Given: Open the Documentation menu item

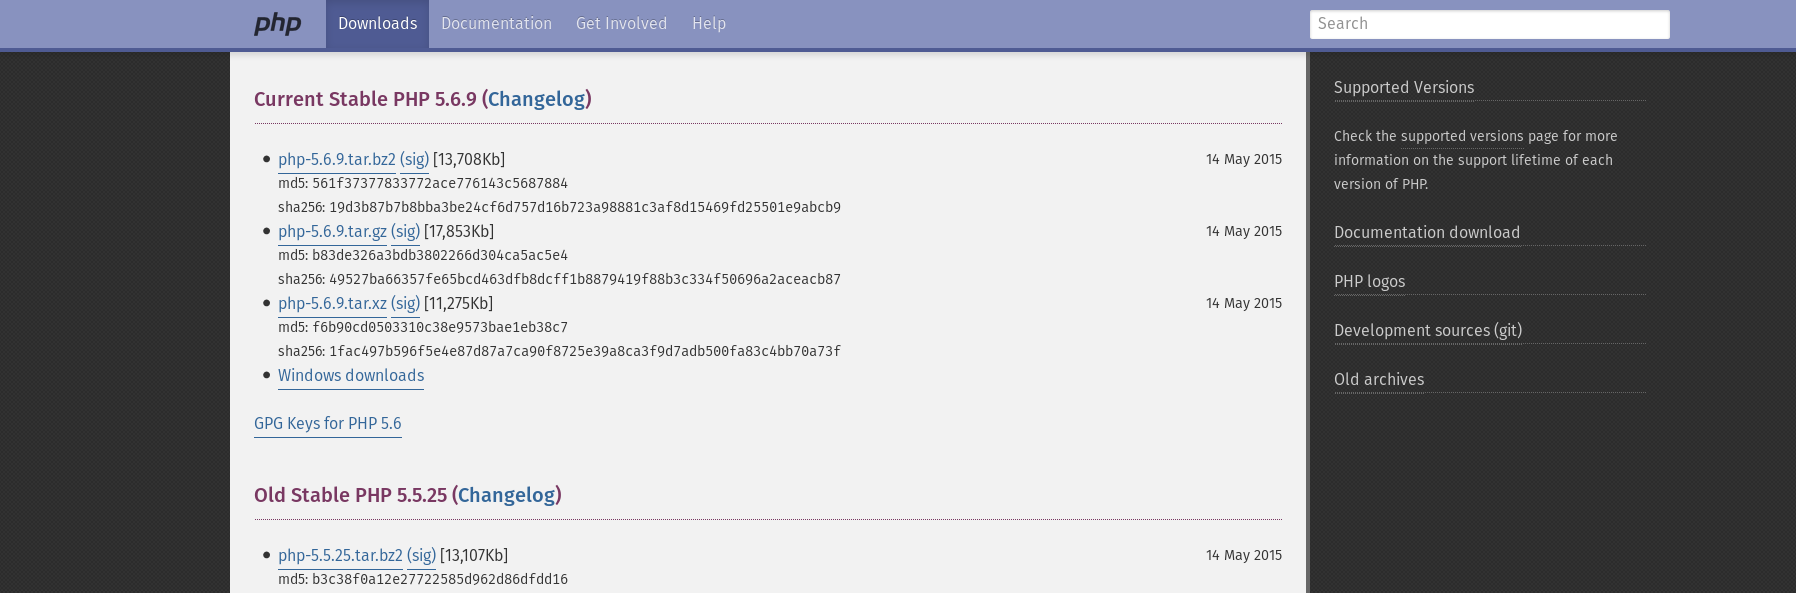Looking at the screenshot, I should pos(496,24).
